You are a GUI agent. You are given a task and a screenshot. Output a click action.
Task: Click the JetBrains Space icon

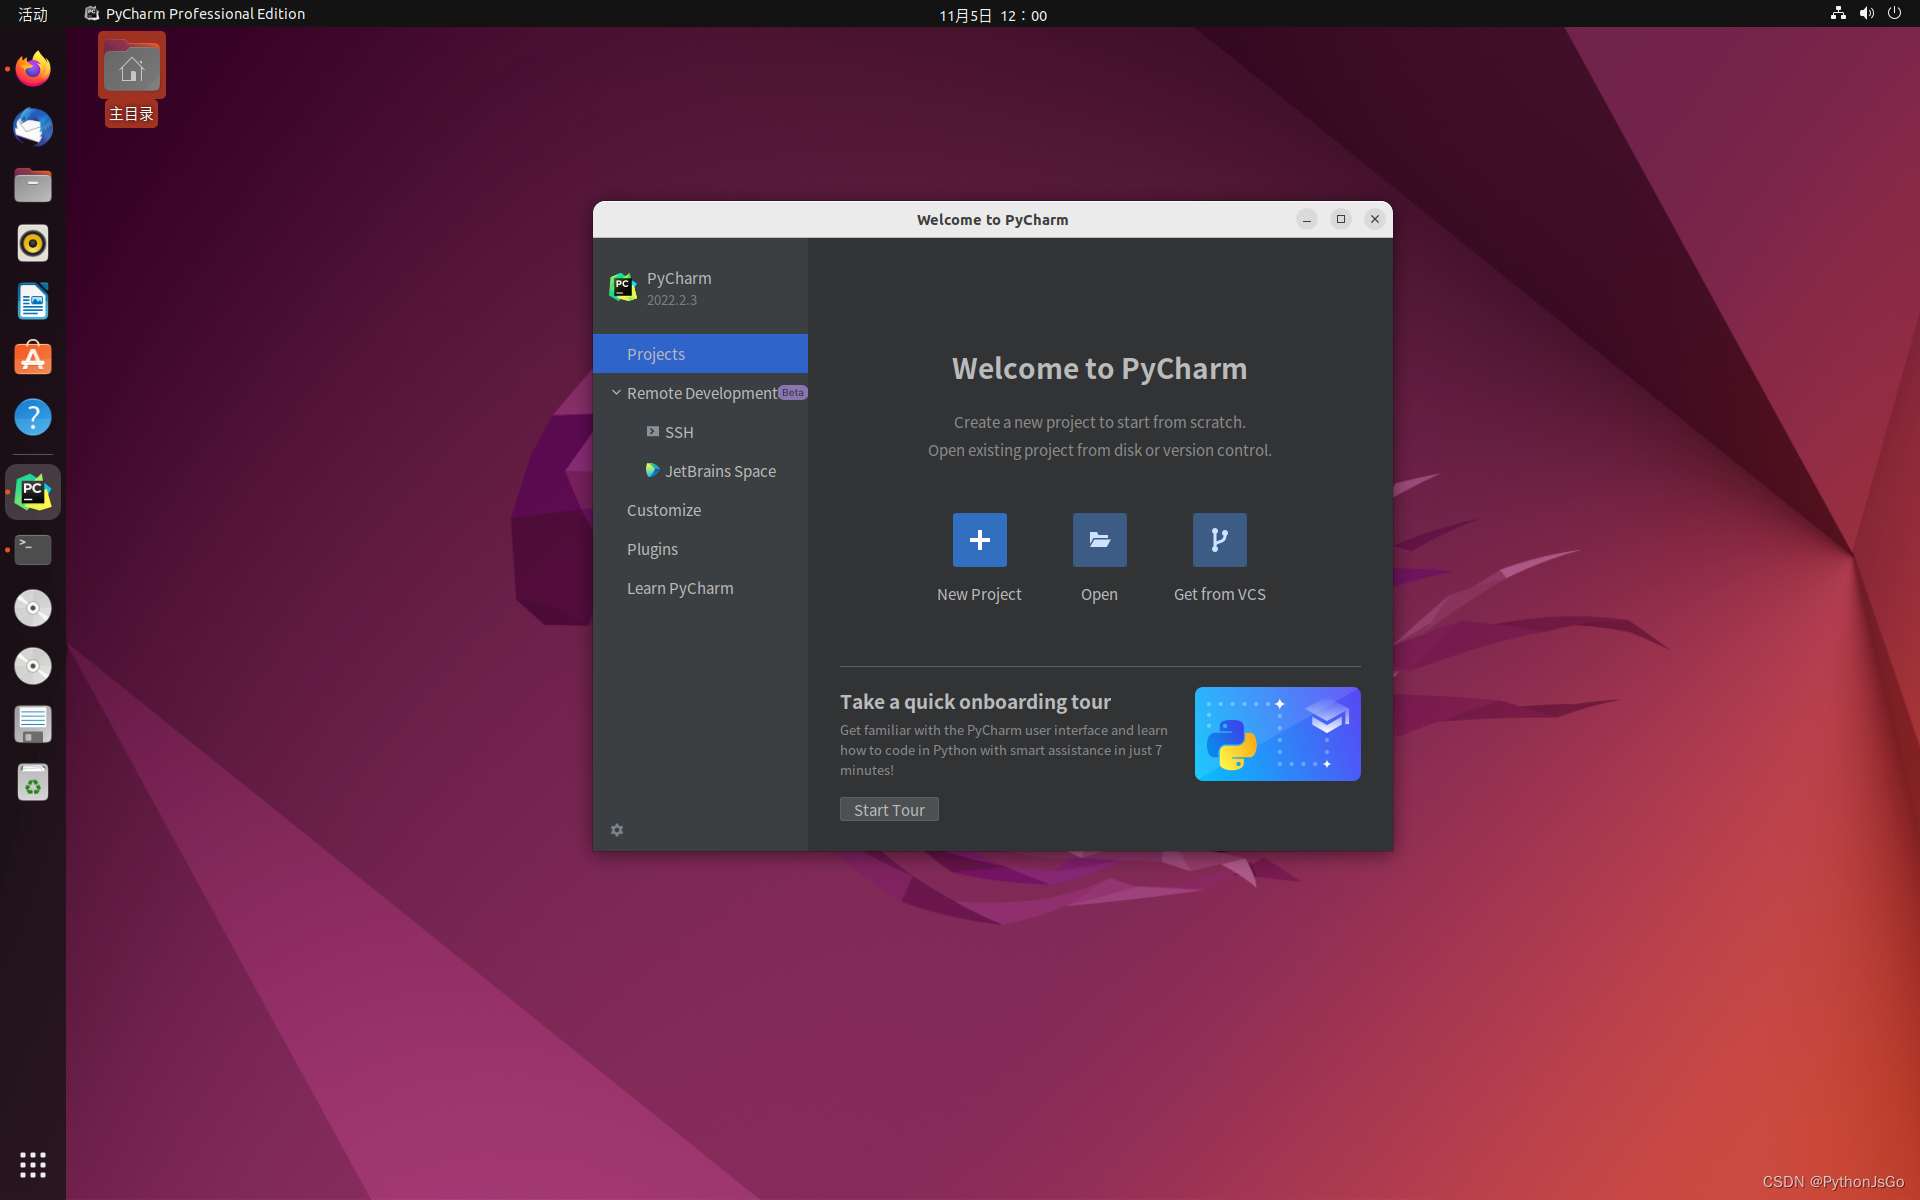point(651,470)
